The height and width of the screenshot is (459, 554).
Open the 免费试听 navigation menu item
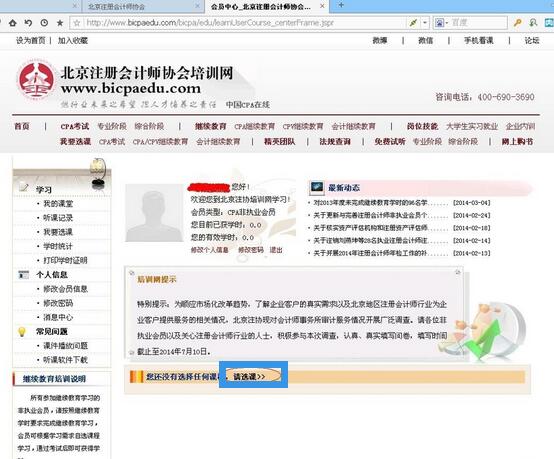(390, 142)
